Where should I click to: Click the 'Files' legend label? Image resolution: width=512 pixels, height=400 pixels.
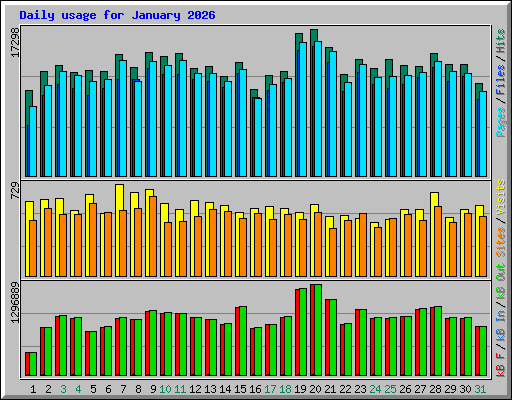[501, 80]
